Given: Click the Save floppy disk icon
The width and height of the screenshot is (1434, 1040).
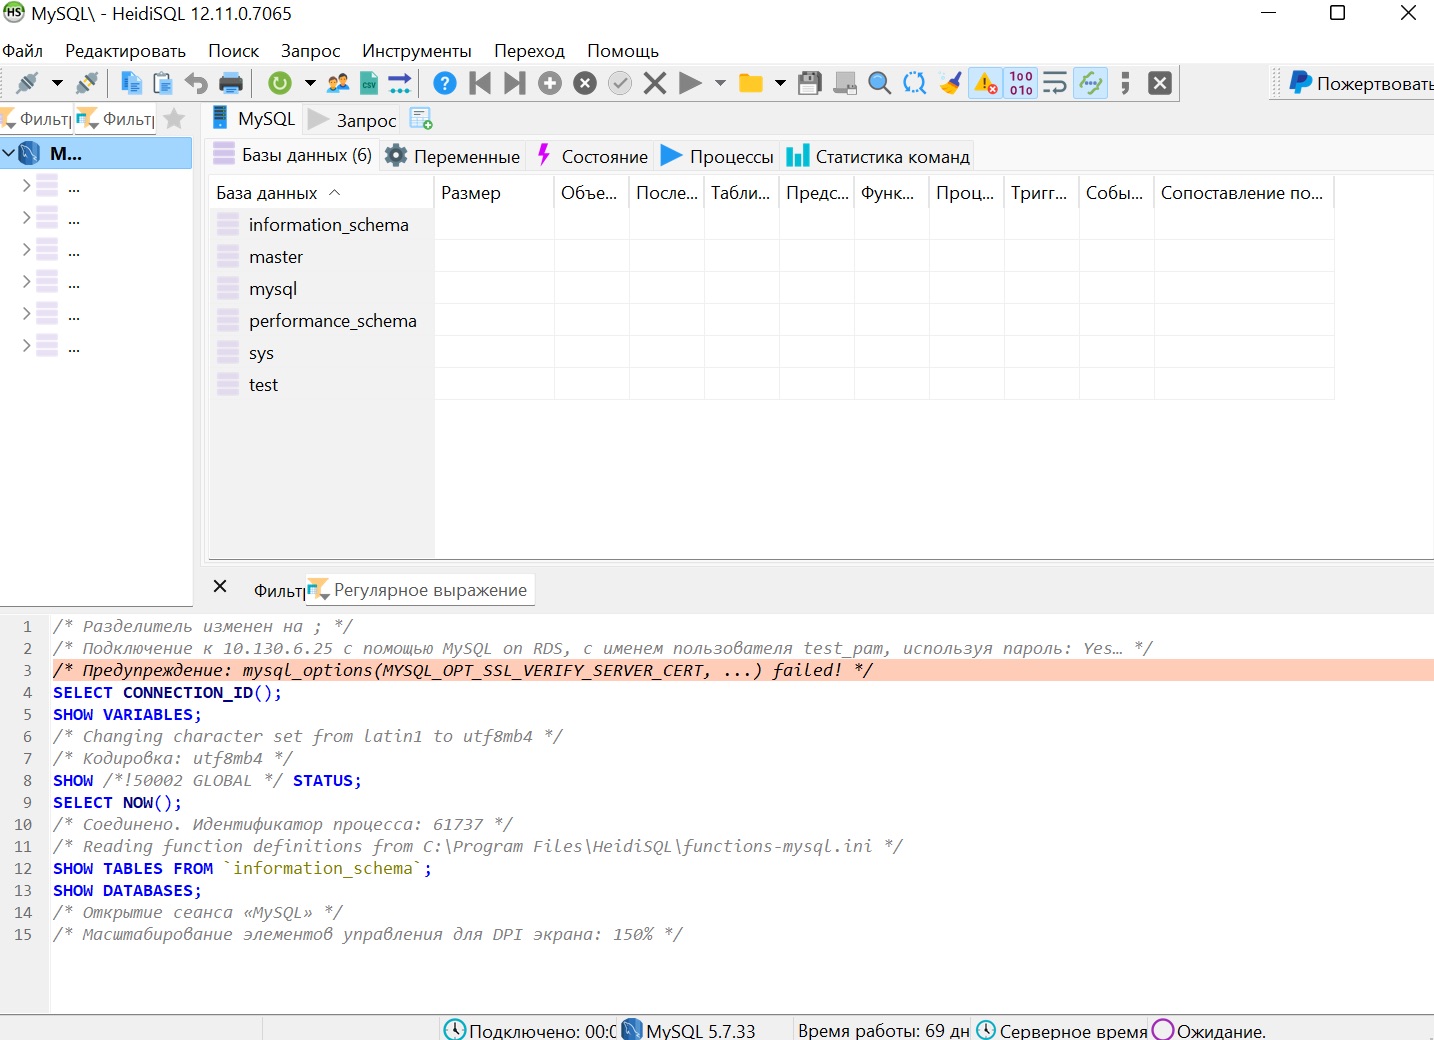Looking at the screenshot, I should [x=810, y=84].
